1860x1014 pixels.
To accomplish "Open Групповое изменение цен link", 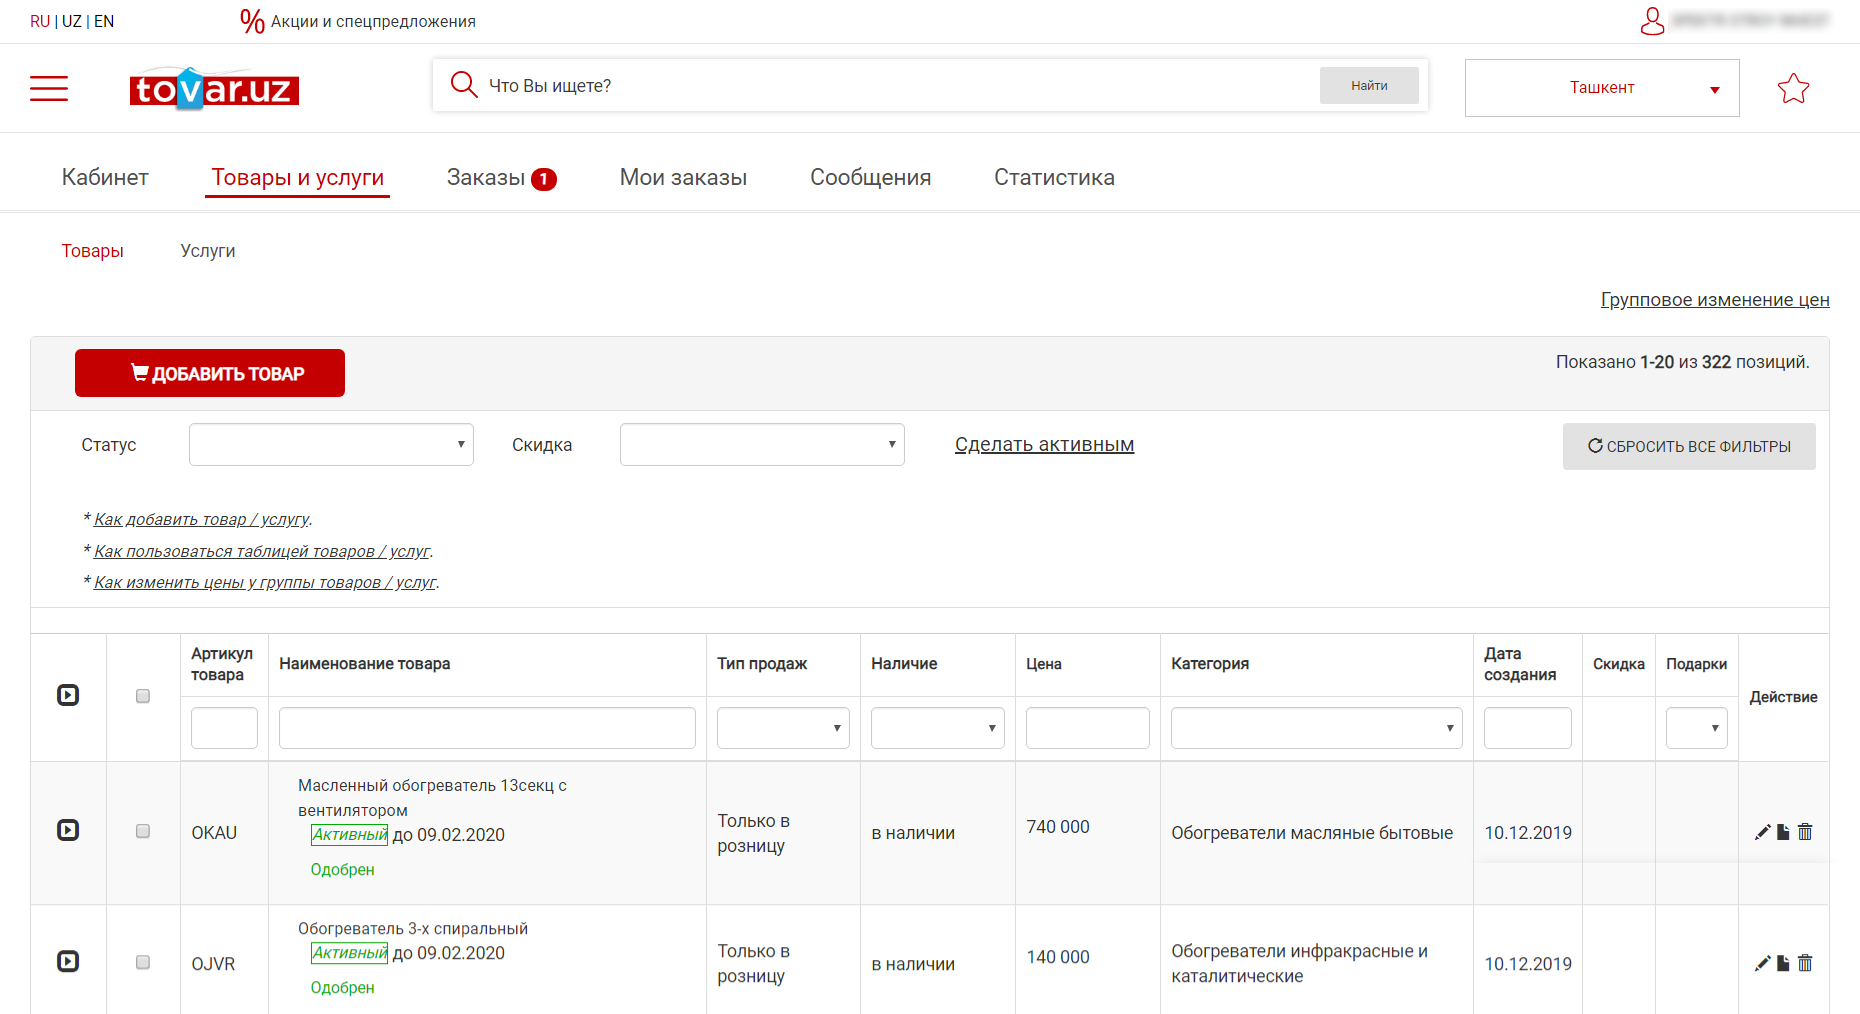I will [x=1715, y=300].
